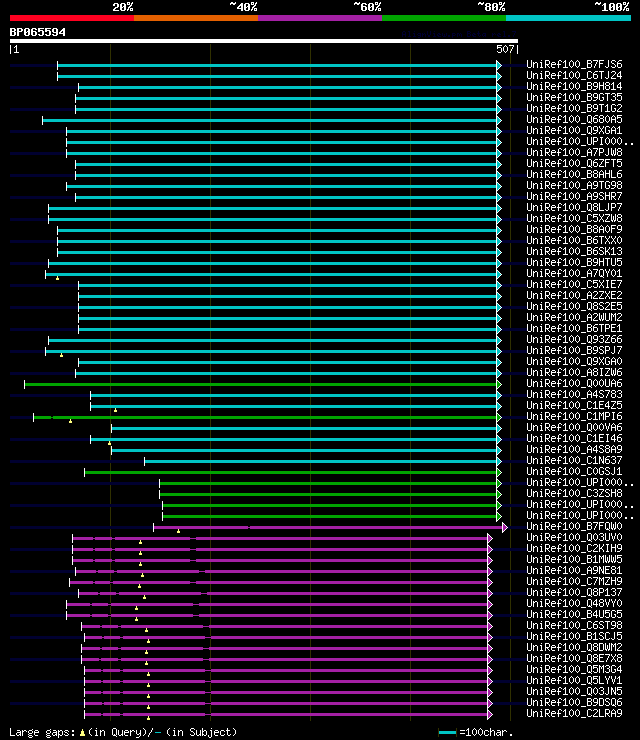The height and width of the screenshot is (740, 640).
Task: Select label UniRef100_C0GSJ1
Action: (574, 471)
